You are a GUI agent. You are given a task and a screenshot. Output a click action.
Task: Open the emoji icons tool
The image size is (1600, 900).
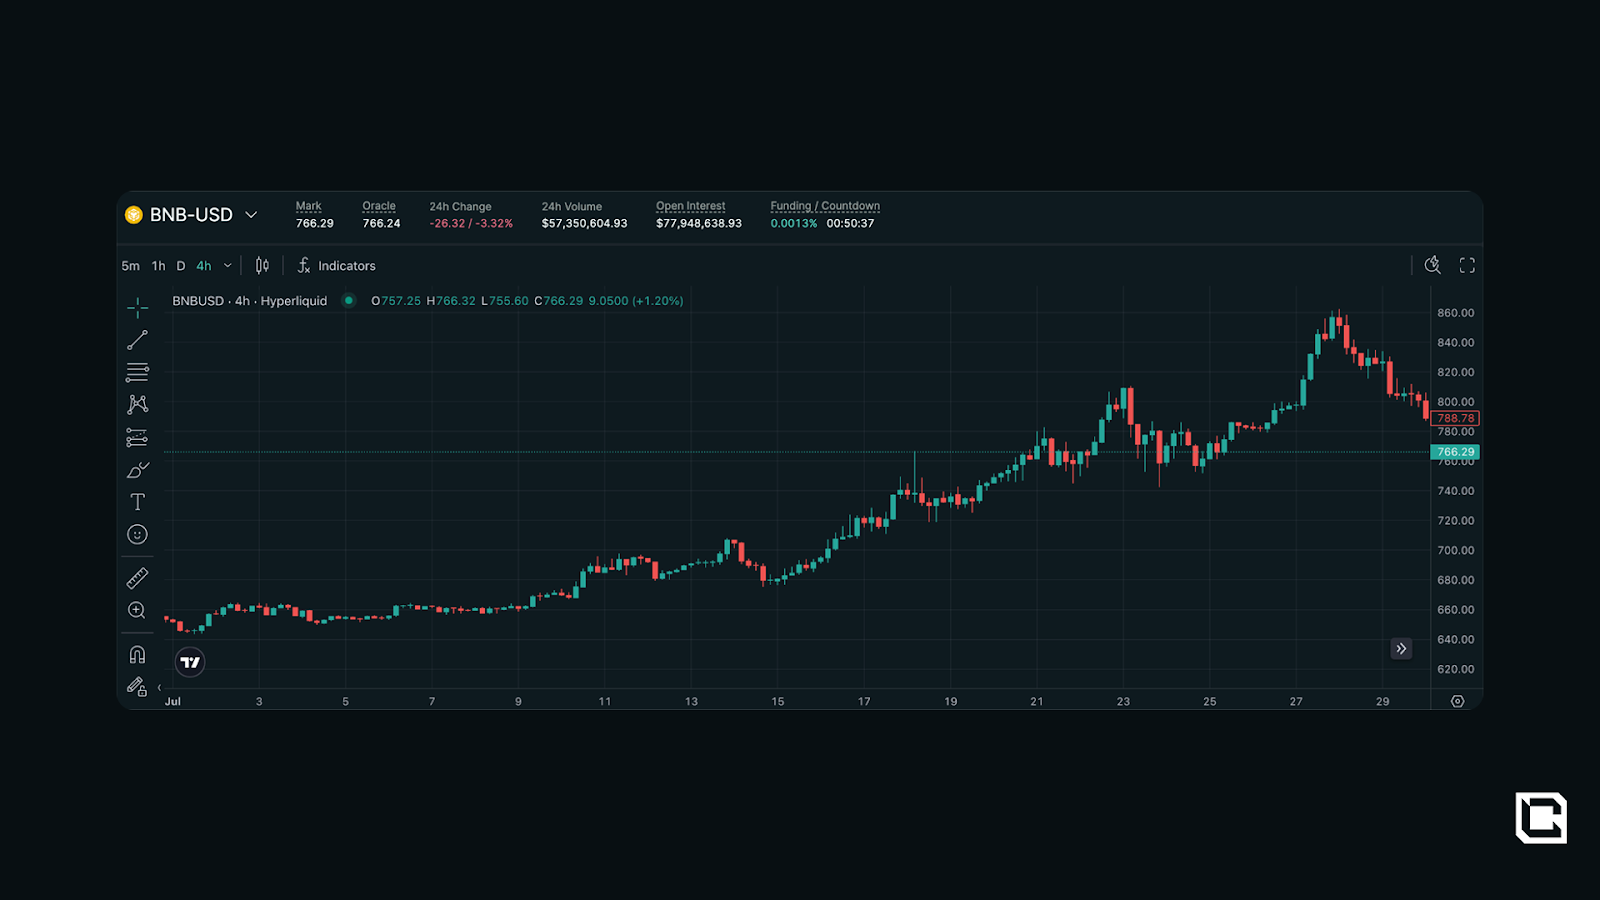click(x=137, y=535)
